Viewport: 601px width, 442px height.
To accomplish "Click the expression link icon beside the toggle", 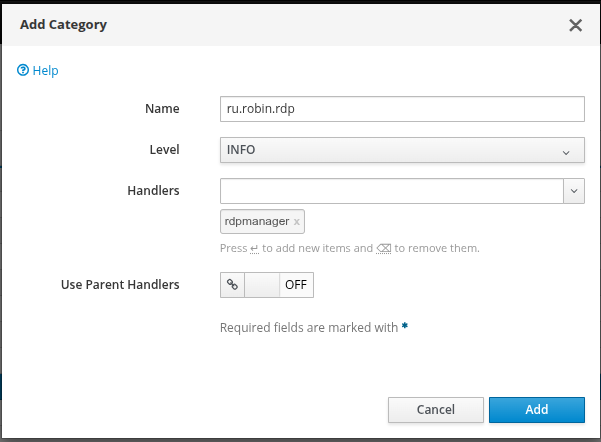I will pyautogui.click(x=232, y=285).
